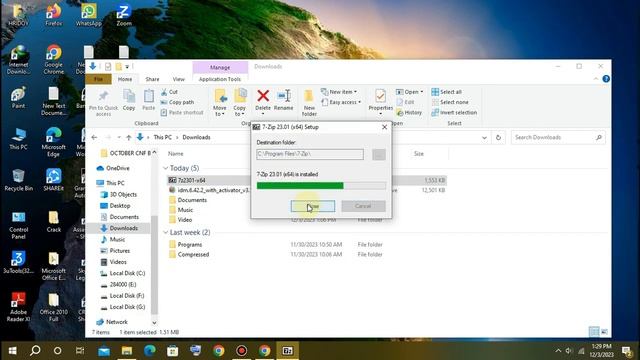Screen dimensions: 640x360
Task: Switch to details view button
Action: click(x=594, y=332)
